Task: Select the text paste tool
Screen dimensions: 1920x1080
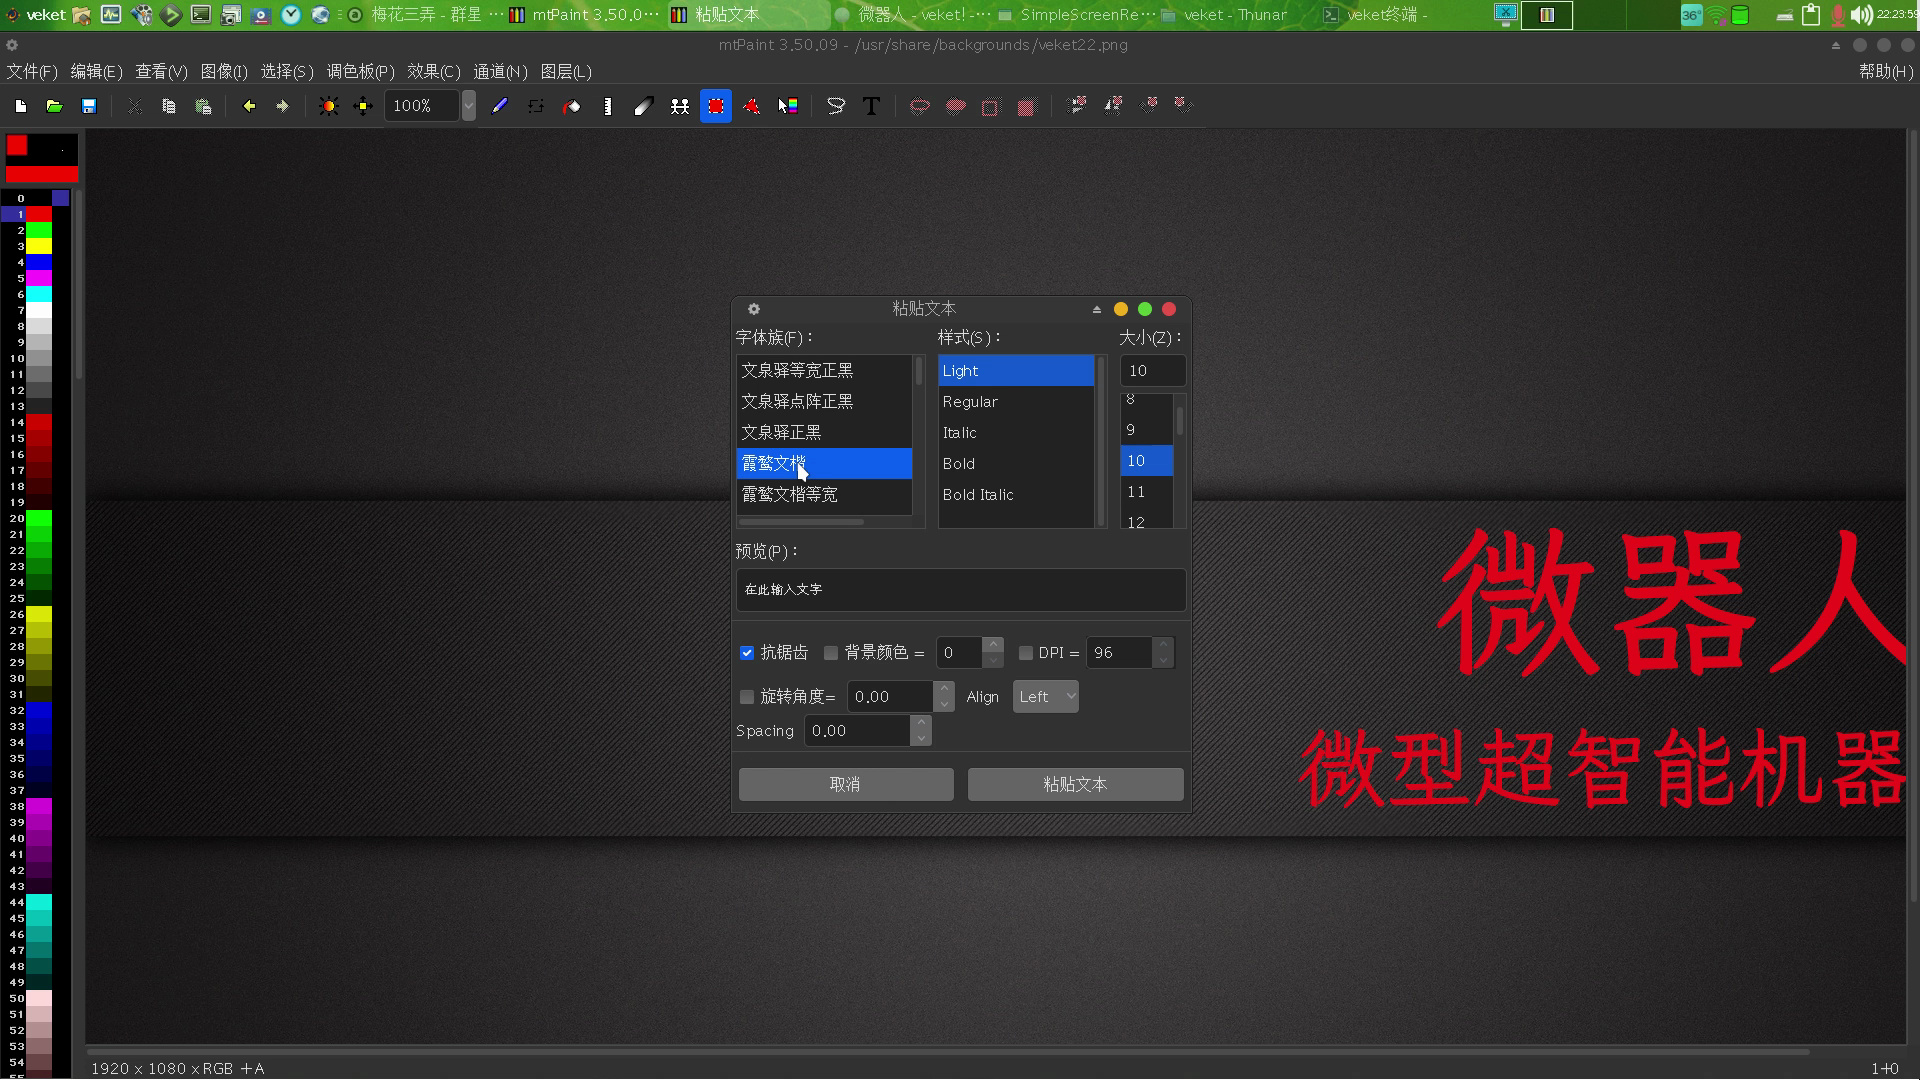Action: [x=871, y=106]
